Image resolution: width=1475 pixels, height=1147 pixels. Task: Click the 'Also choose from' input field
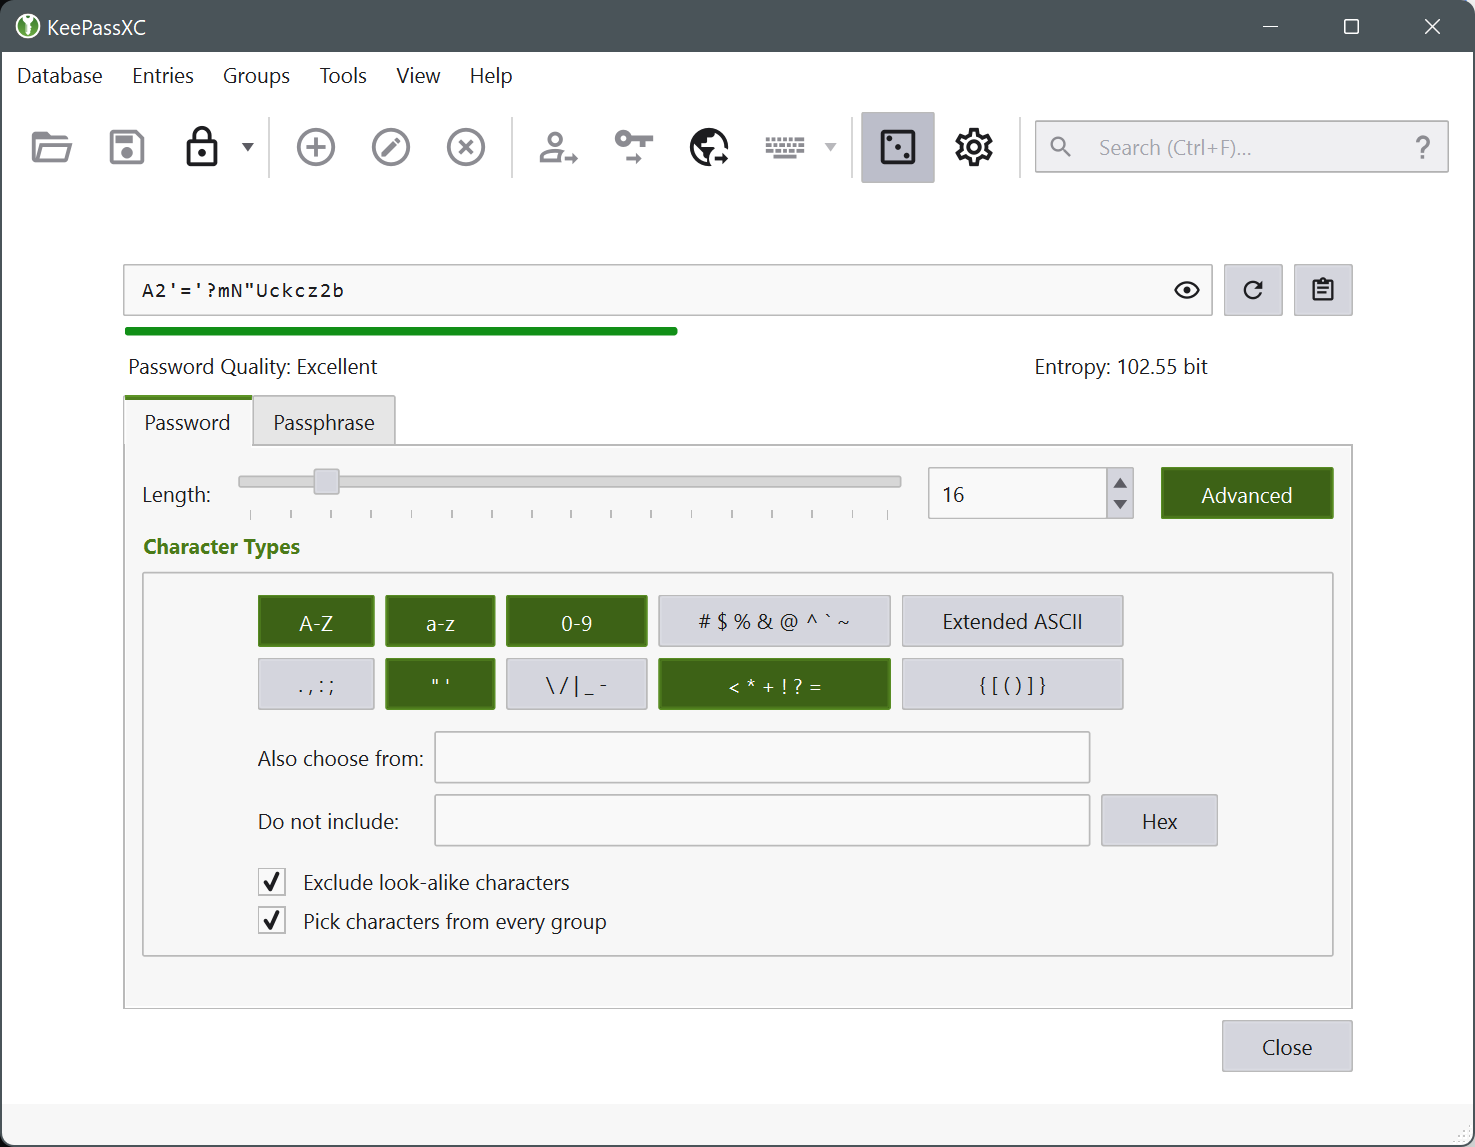pos(761,758)
